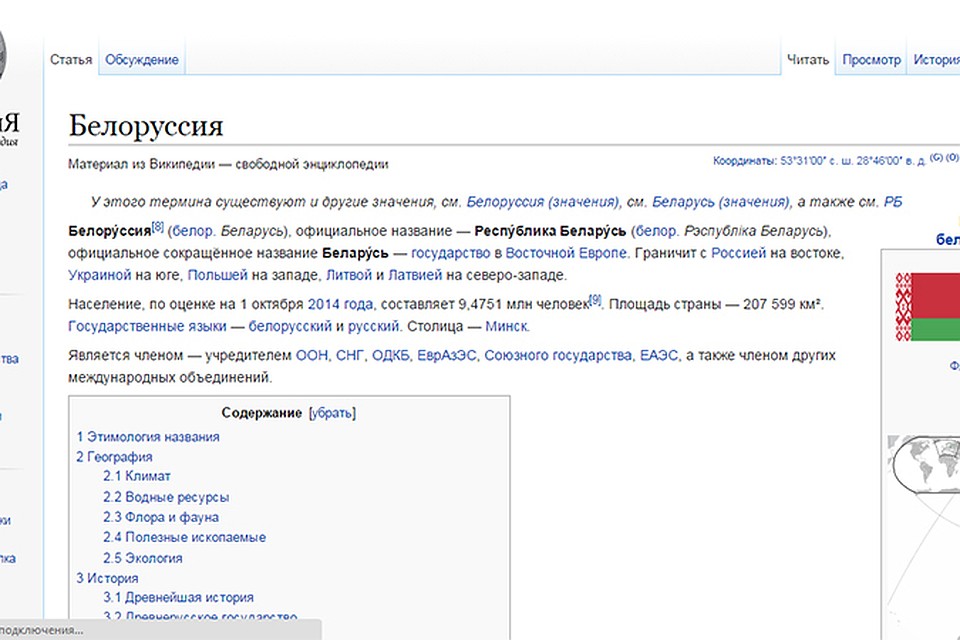Open the 2014 года link
Viewport: 960px width, 640px height.
(340, 304)
